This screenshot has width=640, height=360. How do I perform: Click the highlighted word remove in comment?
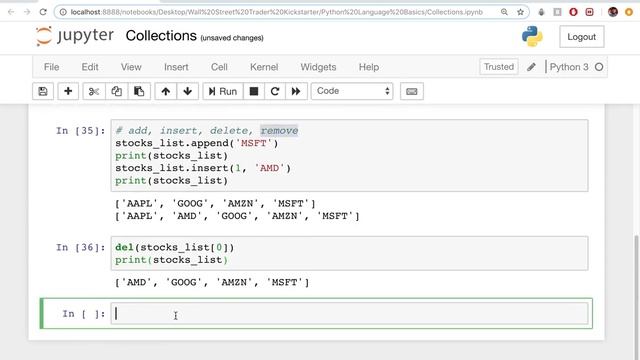coord(279,131)
